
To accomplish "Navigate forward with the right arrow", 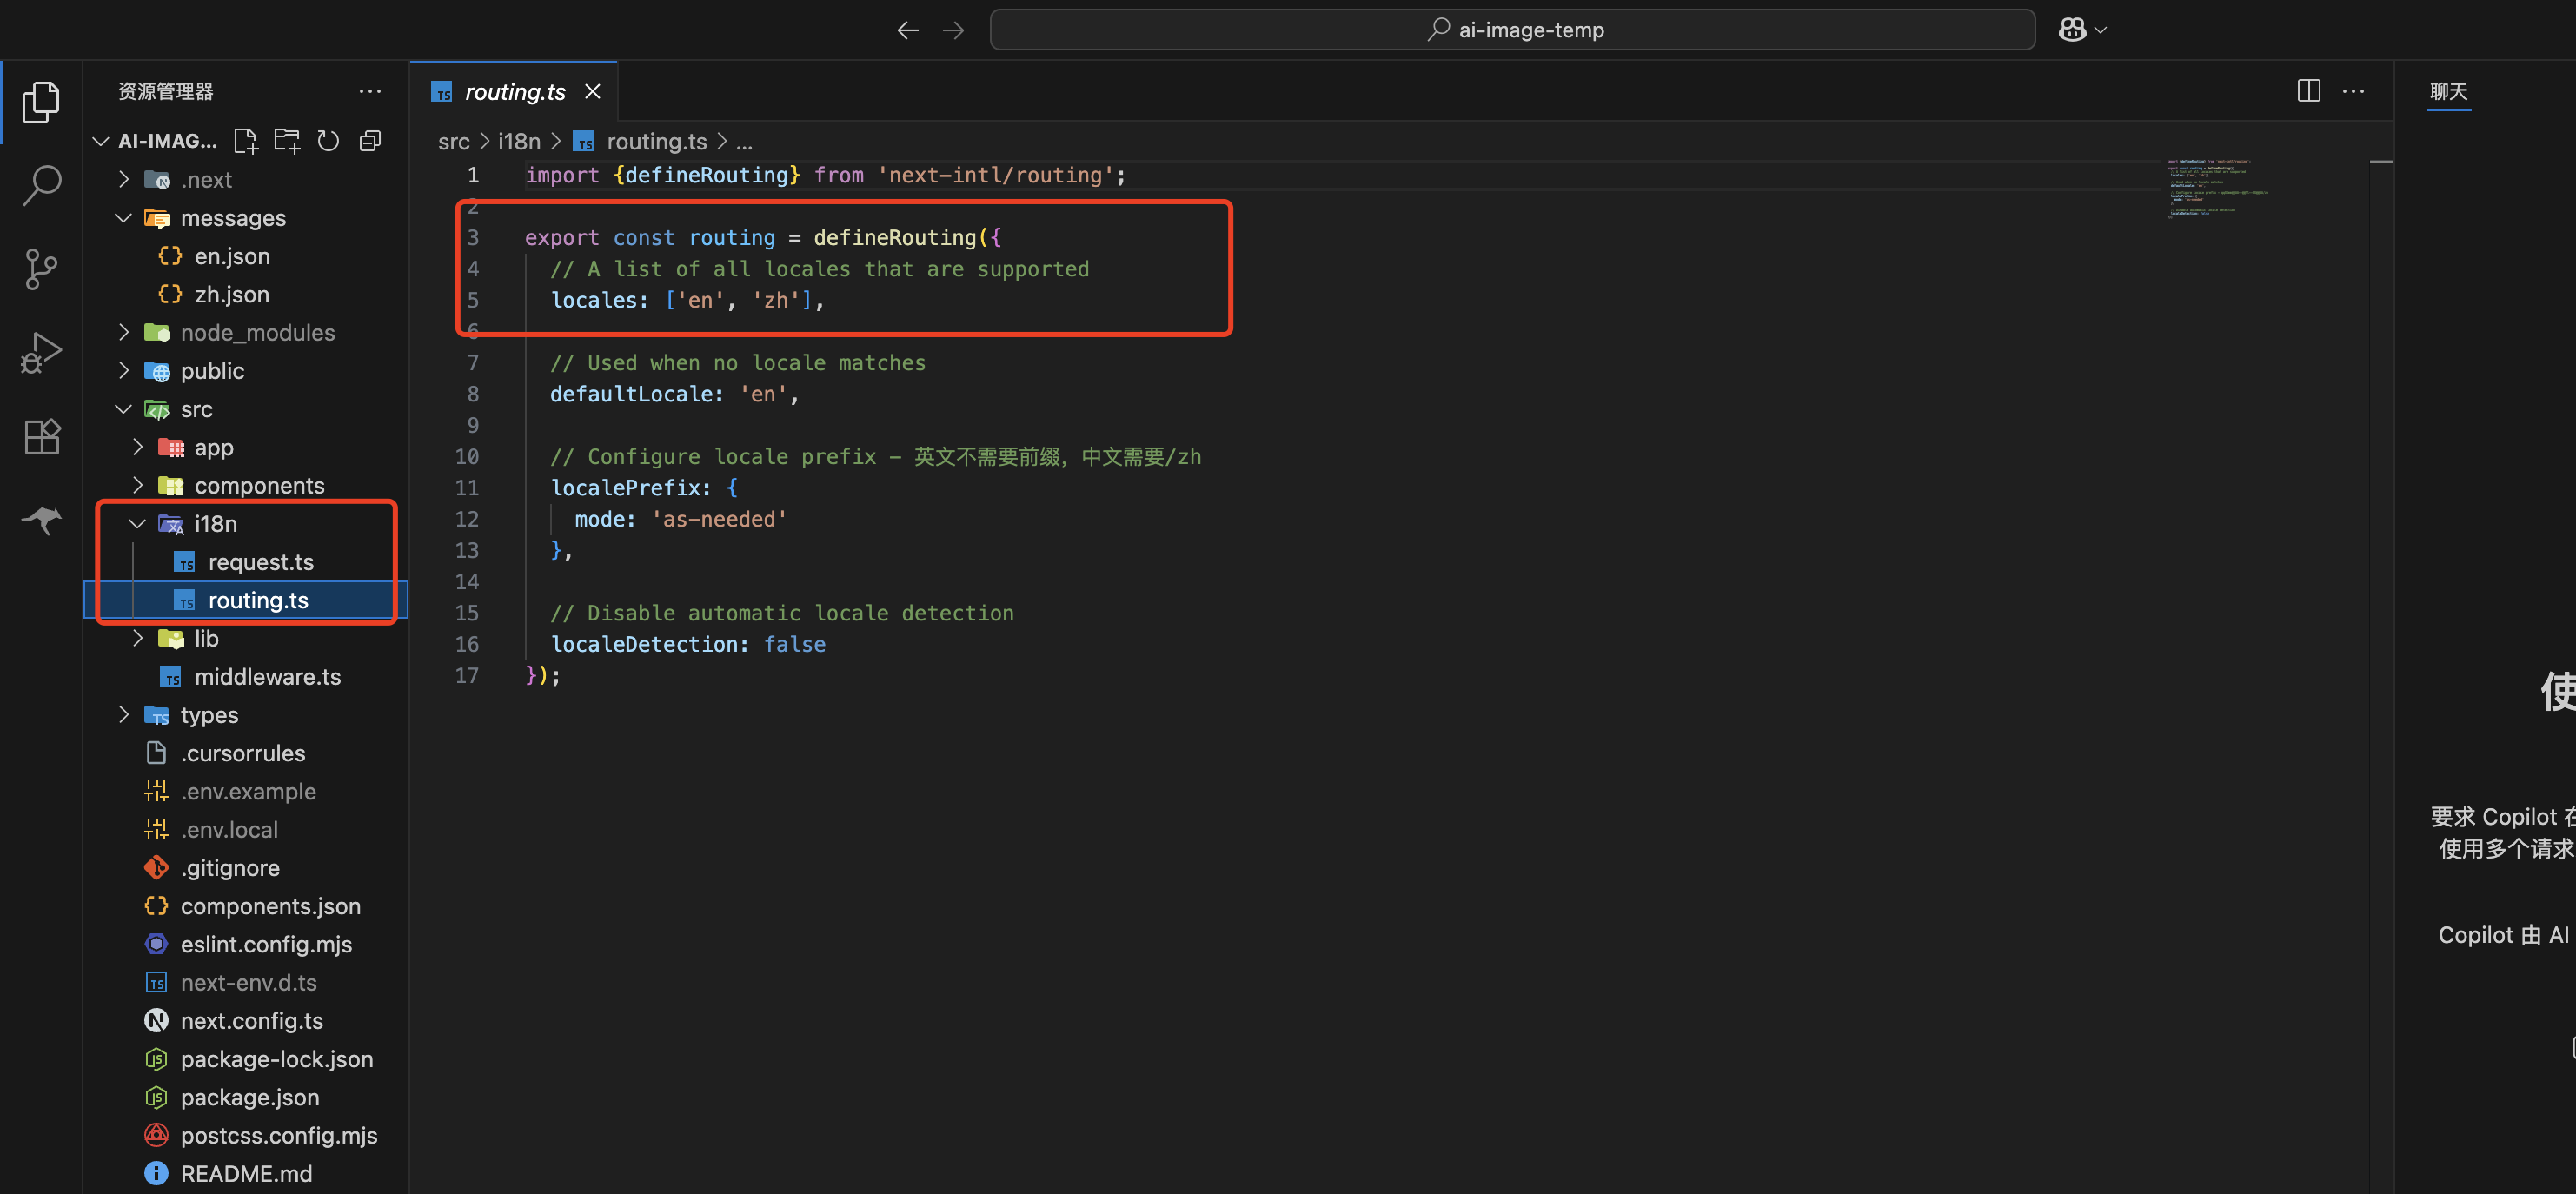I will 953,30.
